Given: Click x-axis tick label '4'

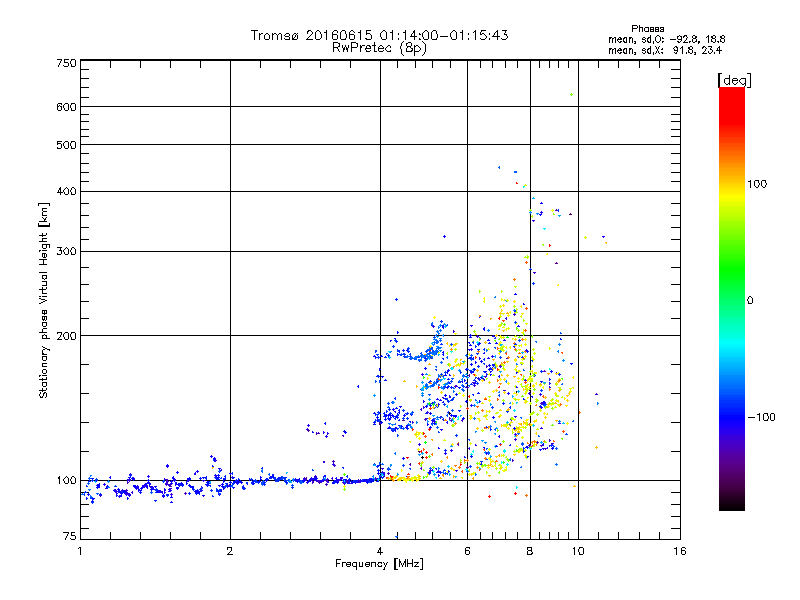Looking at the screenshot, I should [380, 551].
